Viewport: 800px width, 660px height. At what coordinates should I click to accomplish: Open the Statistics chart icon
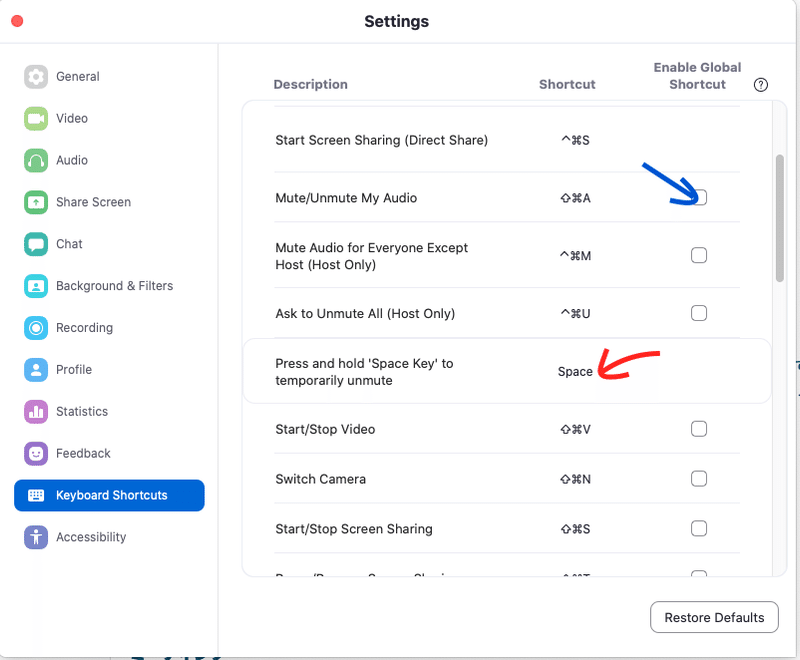coord(36,412)
